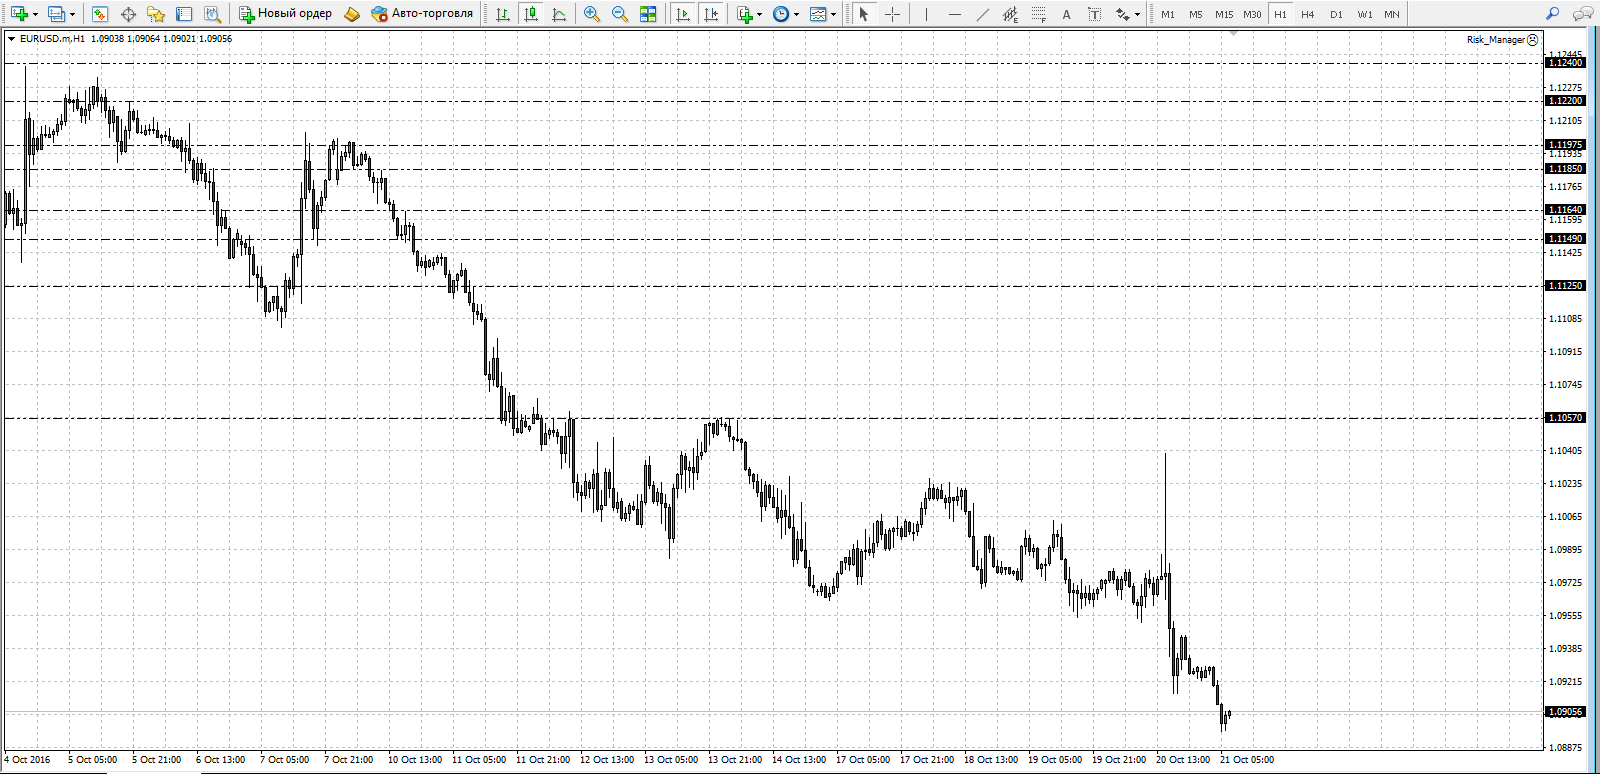Open the Indicators list icon

(744, 14)
